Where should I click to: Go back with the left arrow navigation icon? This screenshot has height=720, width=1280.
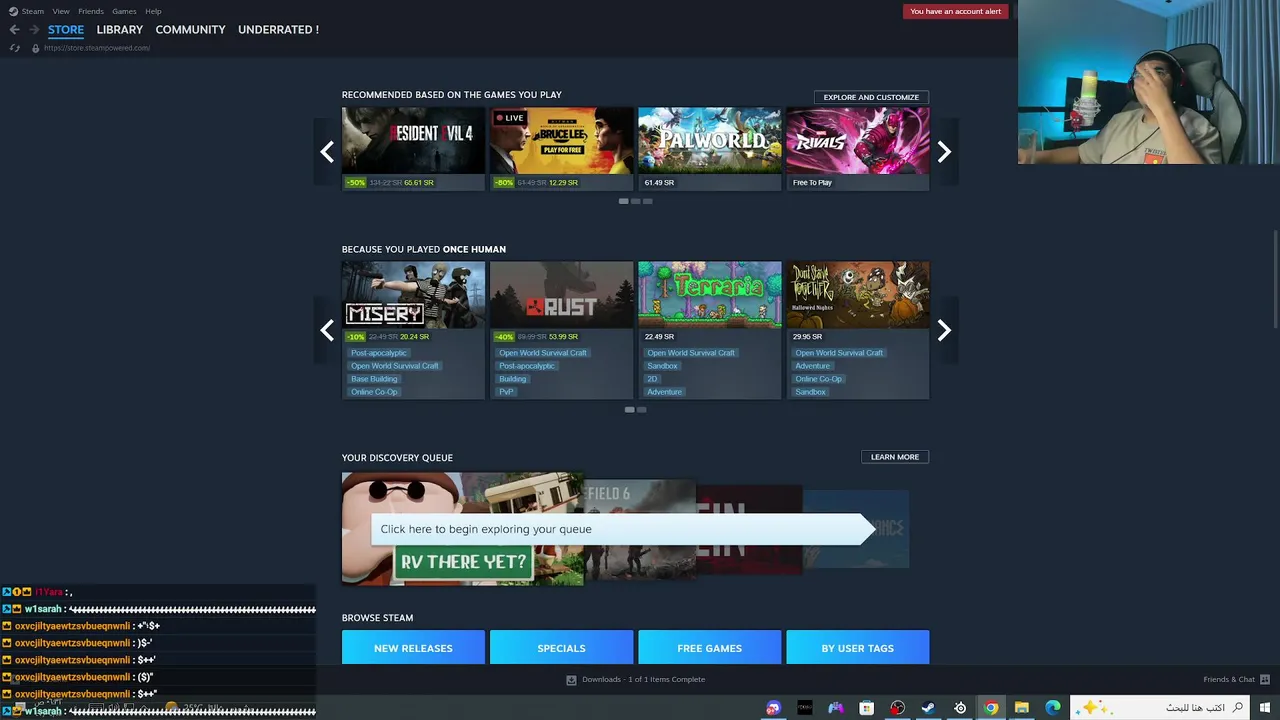click(x=14, y=30)
